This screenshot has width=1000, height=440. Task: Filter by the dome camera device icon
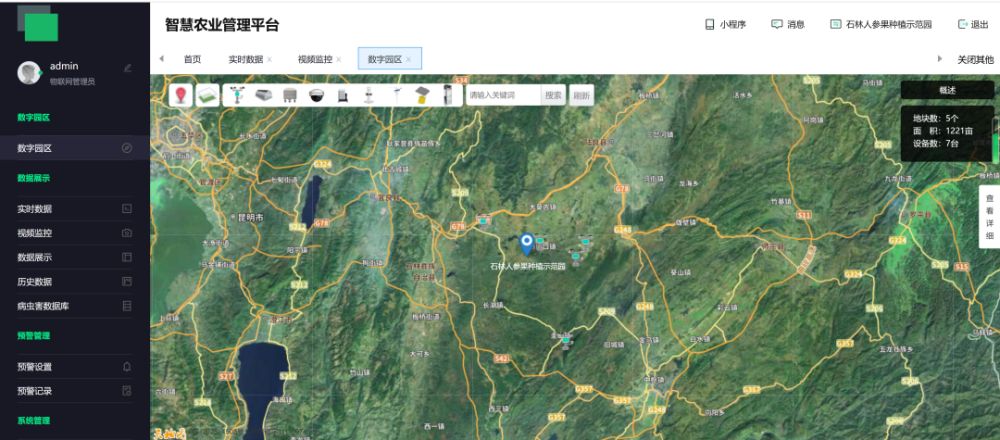pyautogui.click(x=316, y=96)
